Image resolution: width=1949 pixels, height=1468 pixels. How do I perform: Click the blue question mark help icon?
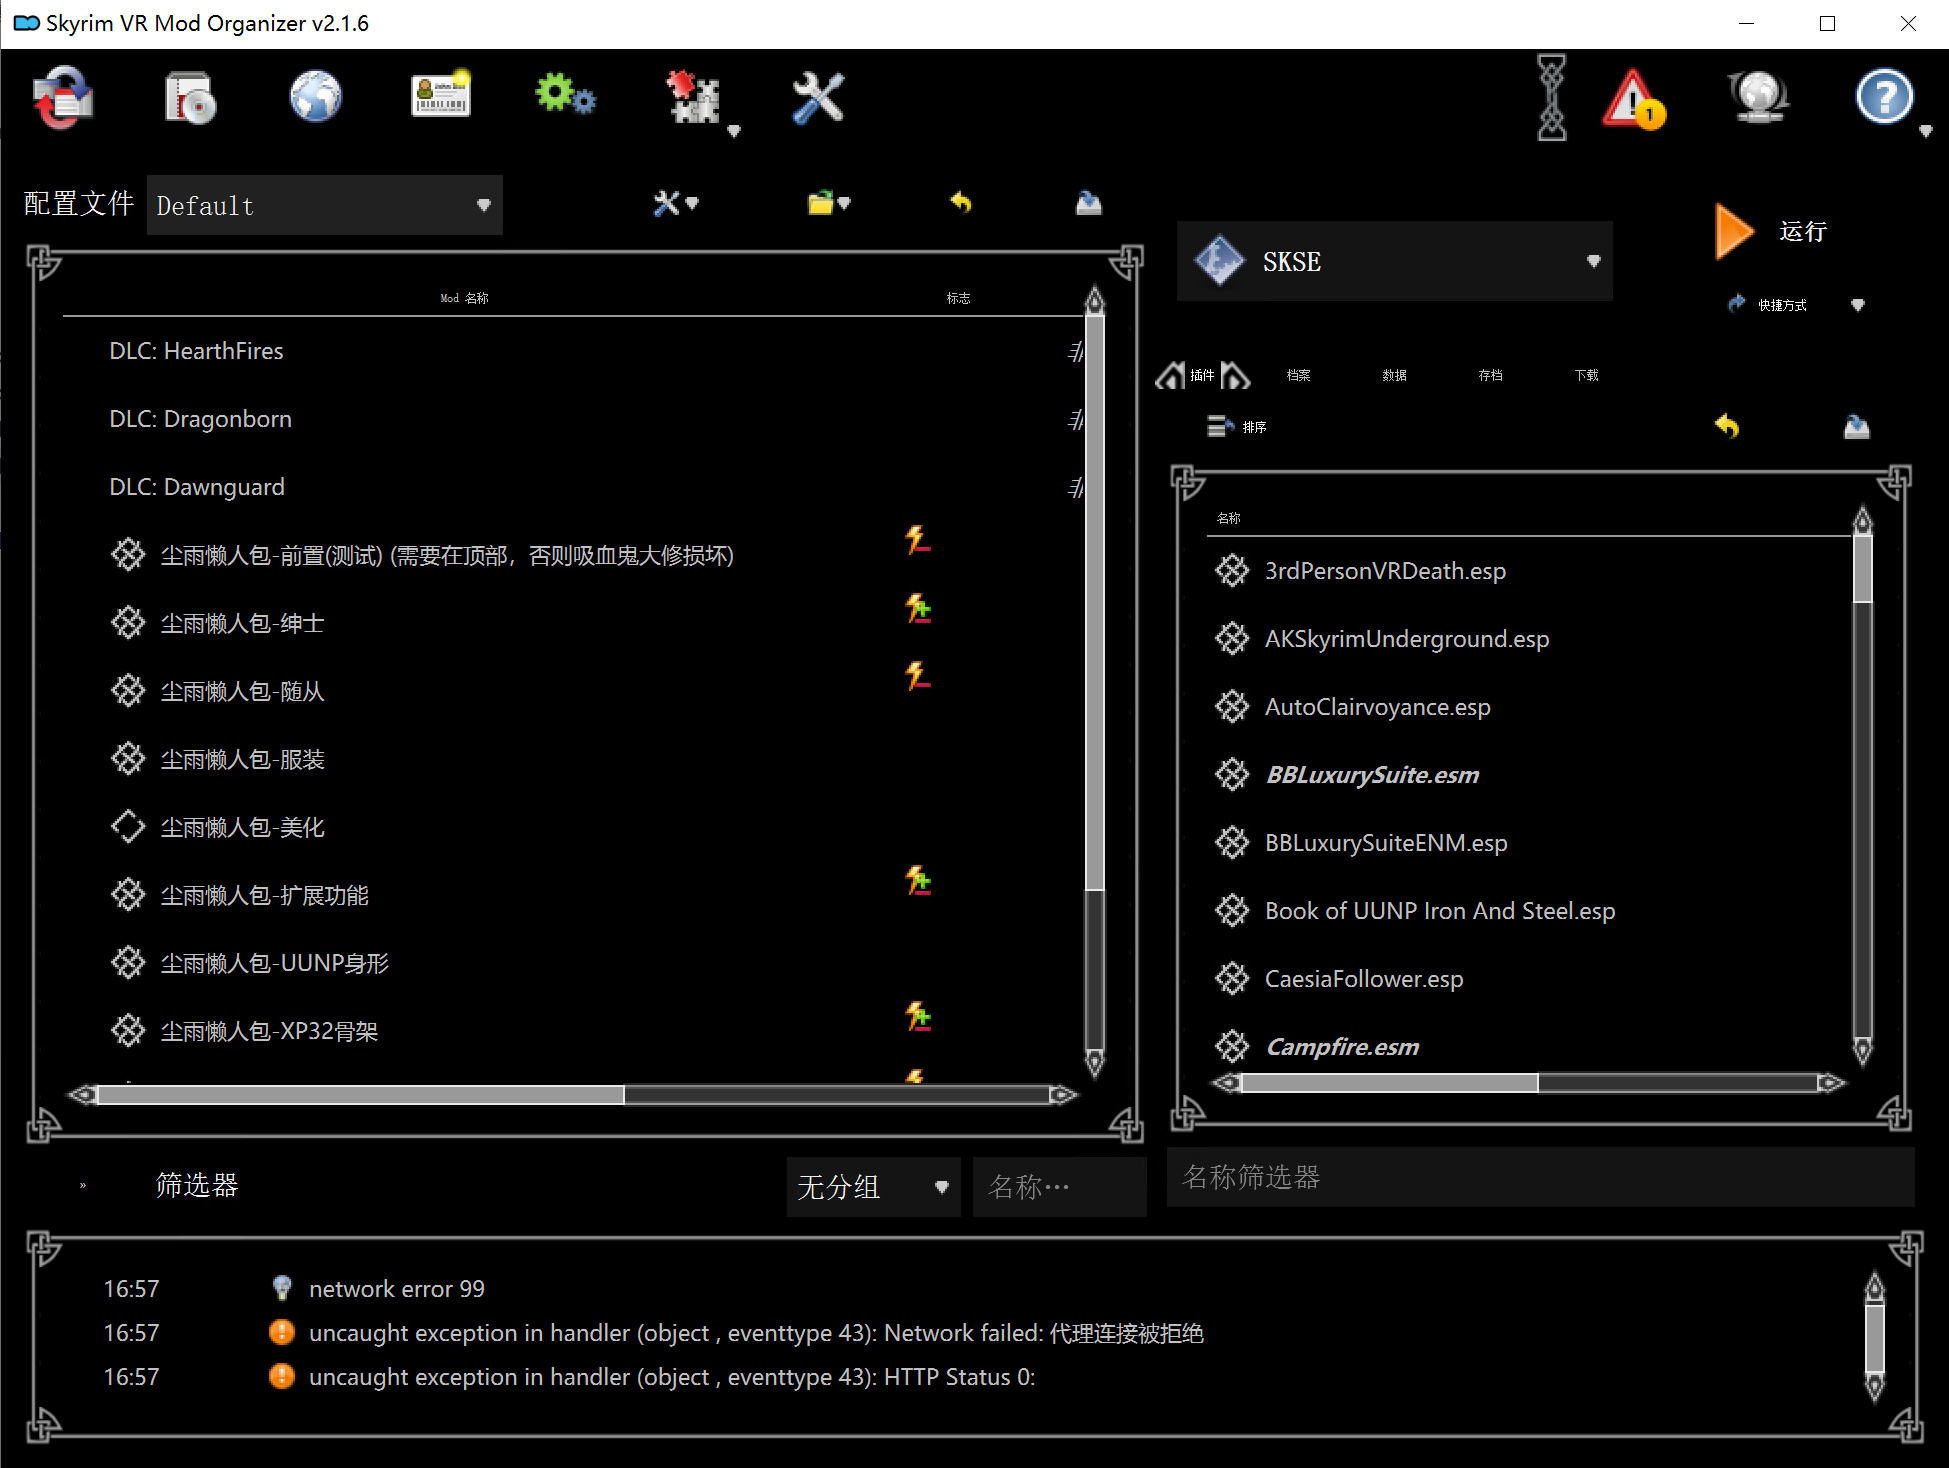[1884, 98]
